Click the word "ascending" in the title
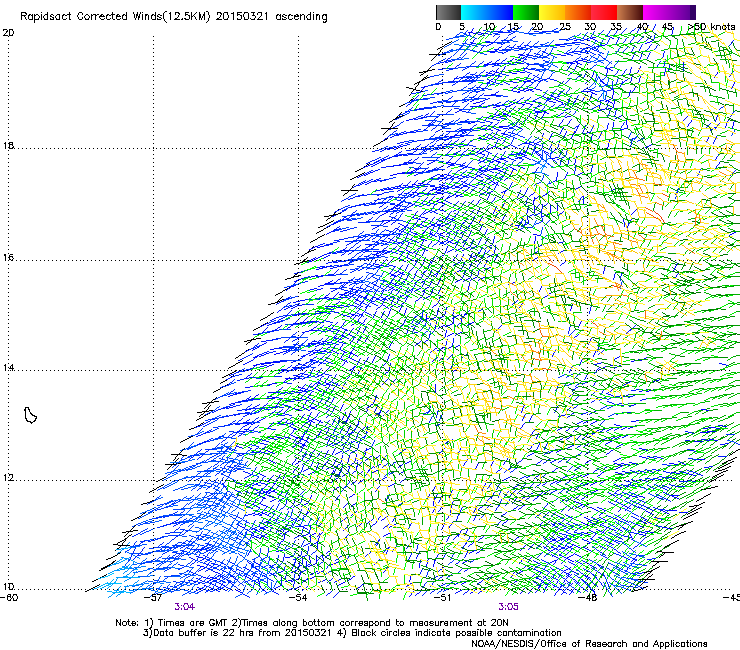The width and height of the screenshot is (740, 650). [301, 17]
